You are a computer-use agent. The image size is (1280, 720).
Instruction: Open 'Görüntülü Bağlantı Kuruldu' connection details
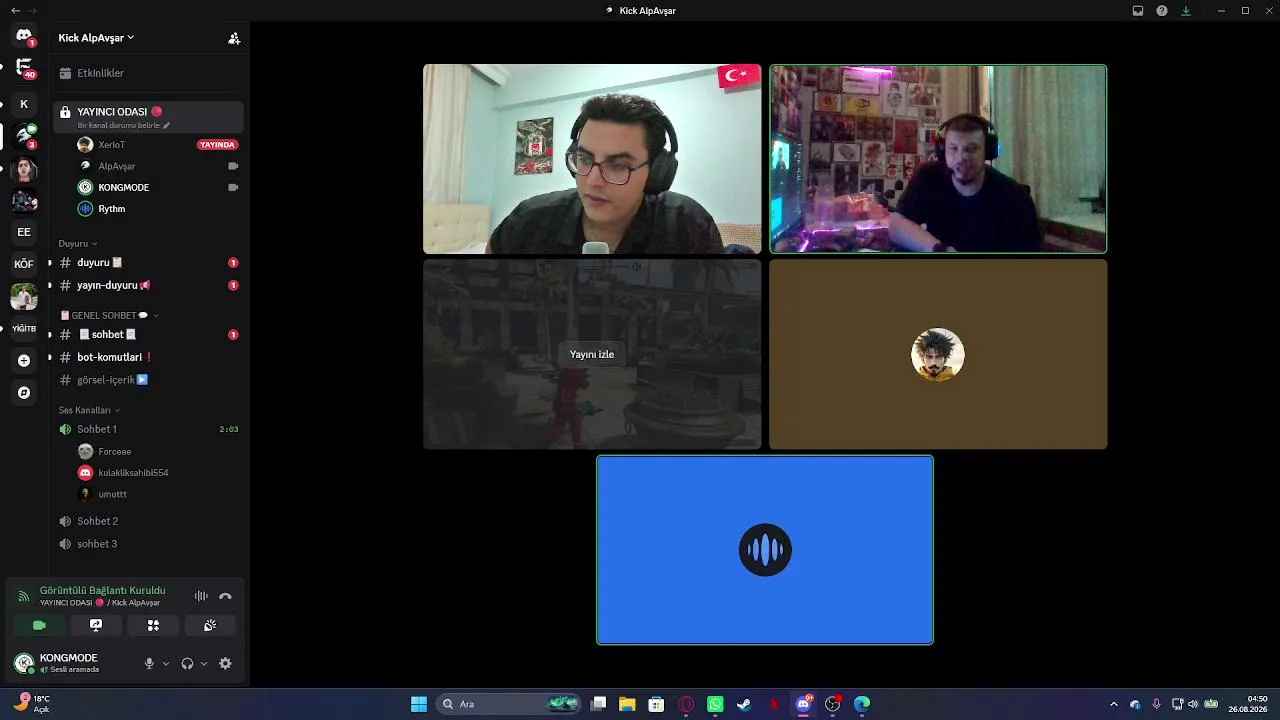(x=103, y=591)
